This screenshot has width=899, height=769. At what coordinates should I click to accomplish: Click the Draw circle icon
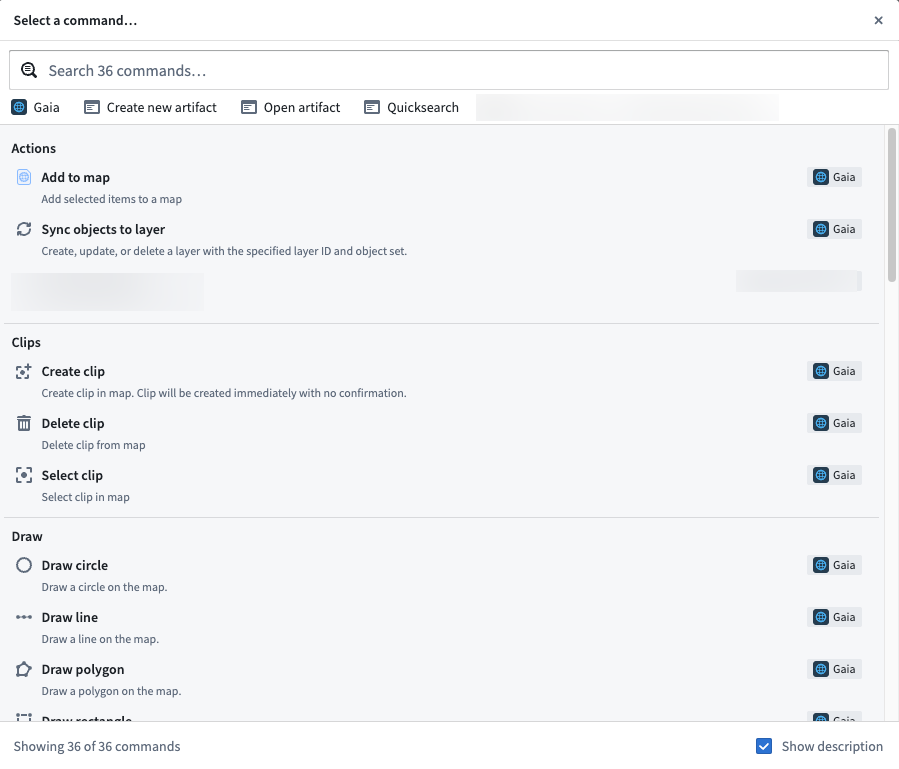(x=24, y=565)
